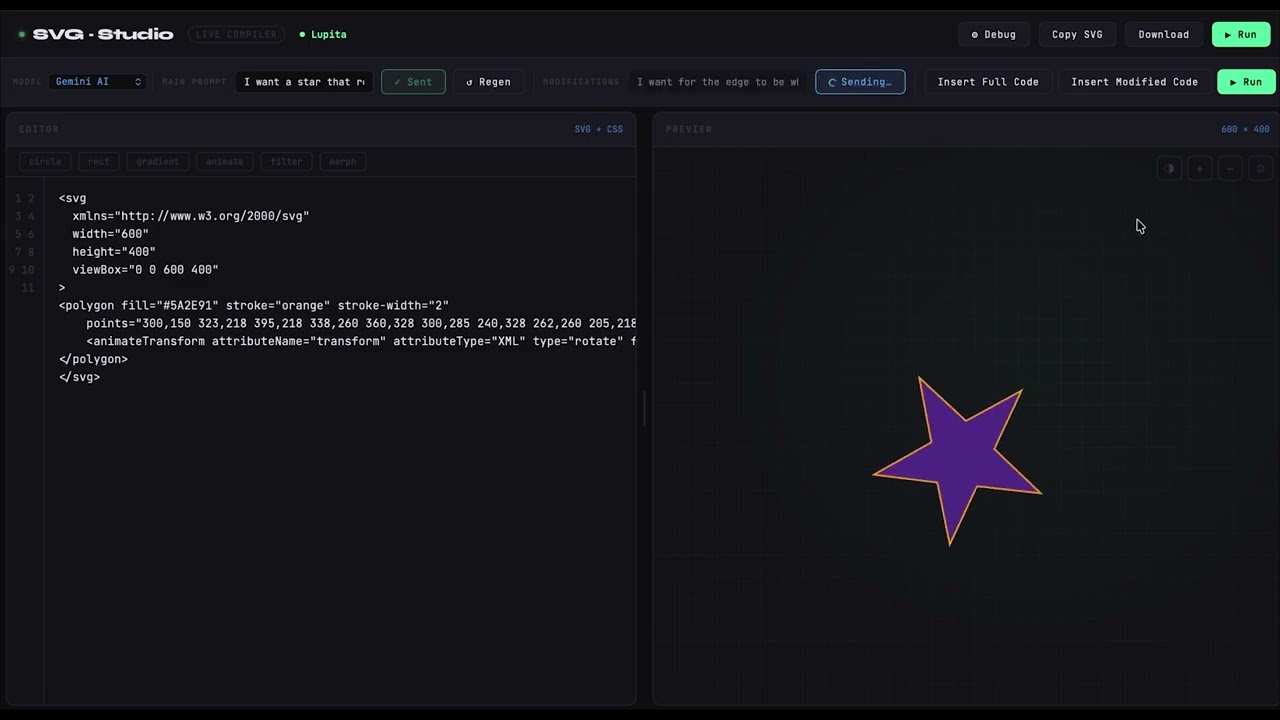Click the 600 × 400 size label
The image size is (1280, 720).
(x=1245, y=129)
